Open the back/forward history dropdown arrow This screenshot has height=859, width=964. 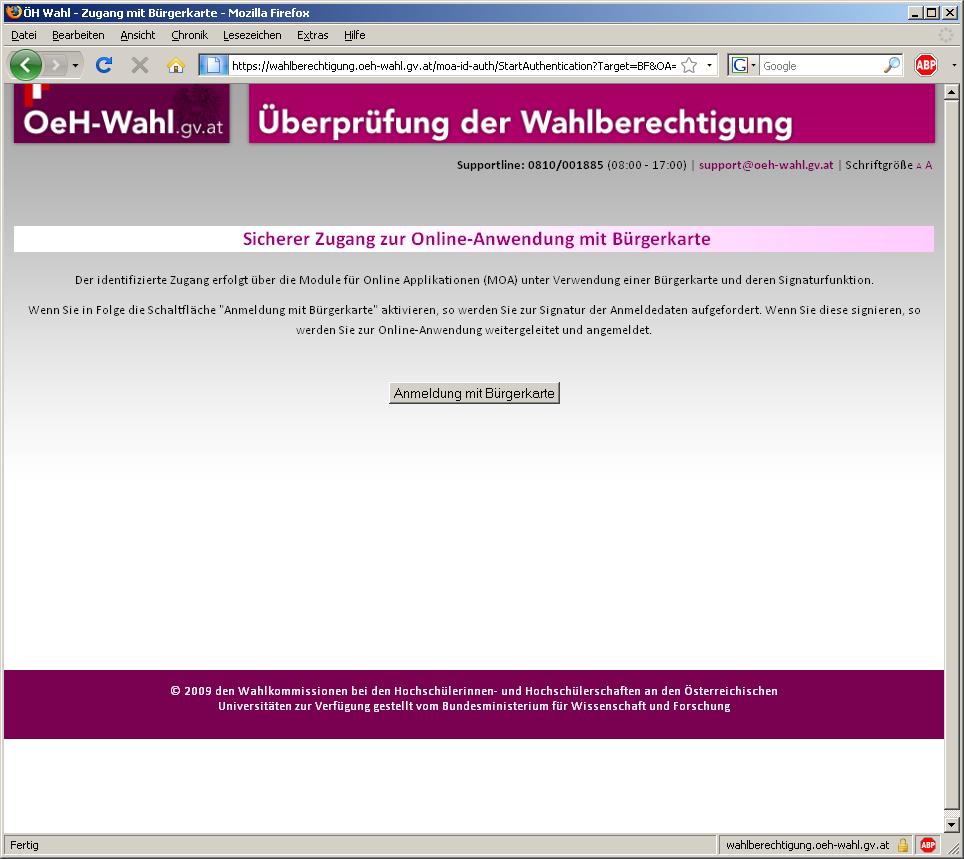click(75, 66)
